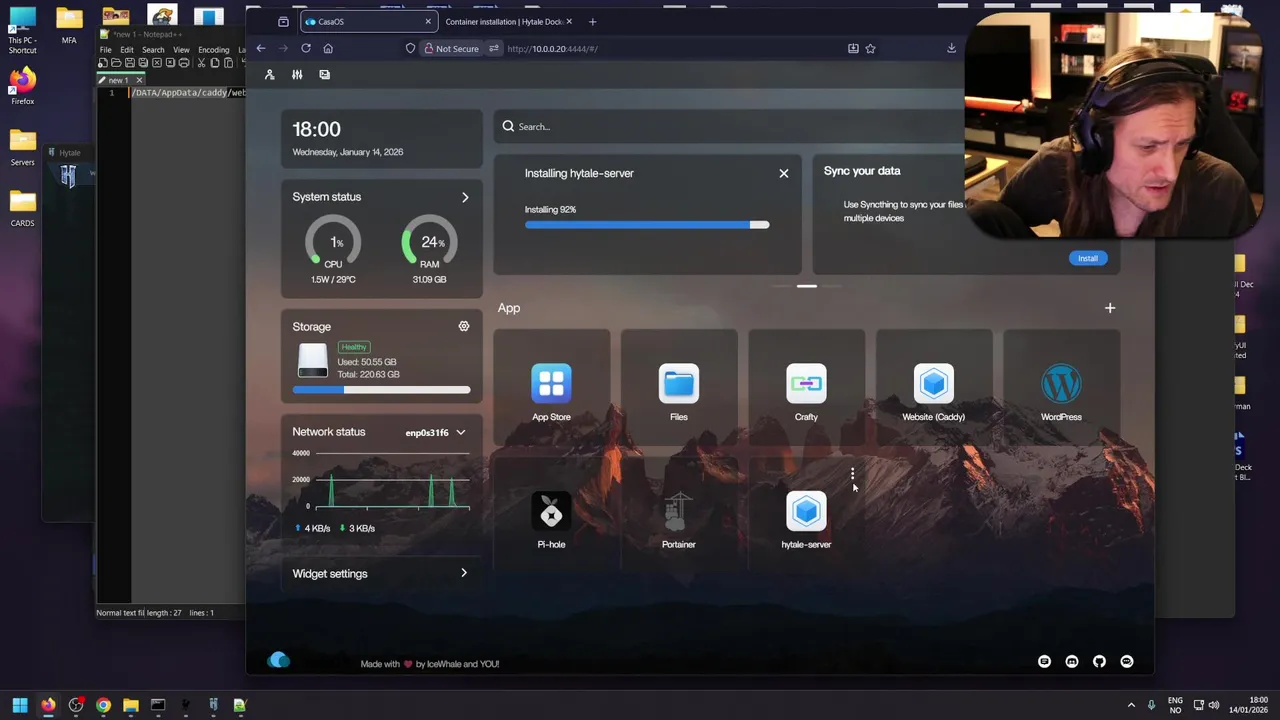This screenshot has width=1280, height=720.
Task: Click the CPU usage gauge
Action: [333, 244]
